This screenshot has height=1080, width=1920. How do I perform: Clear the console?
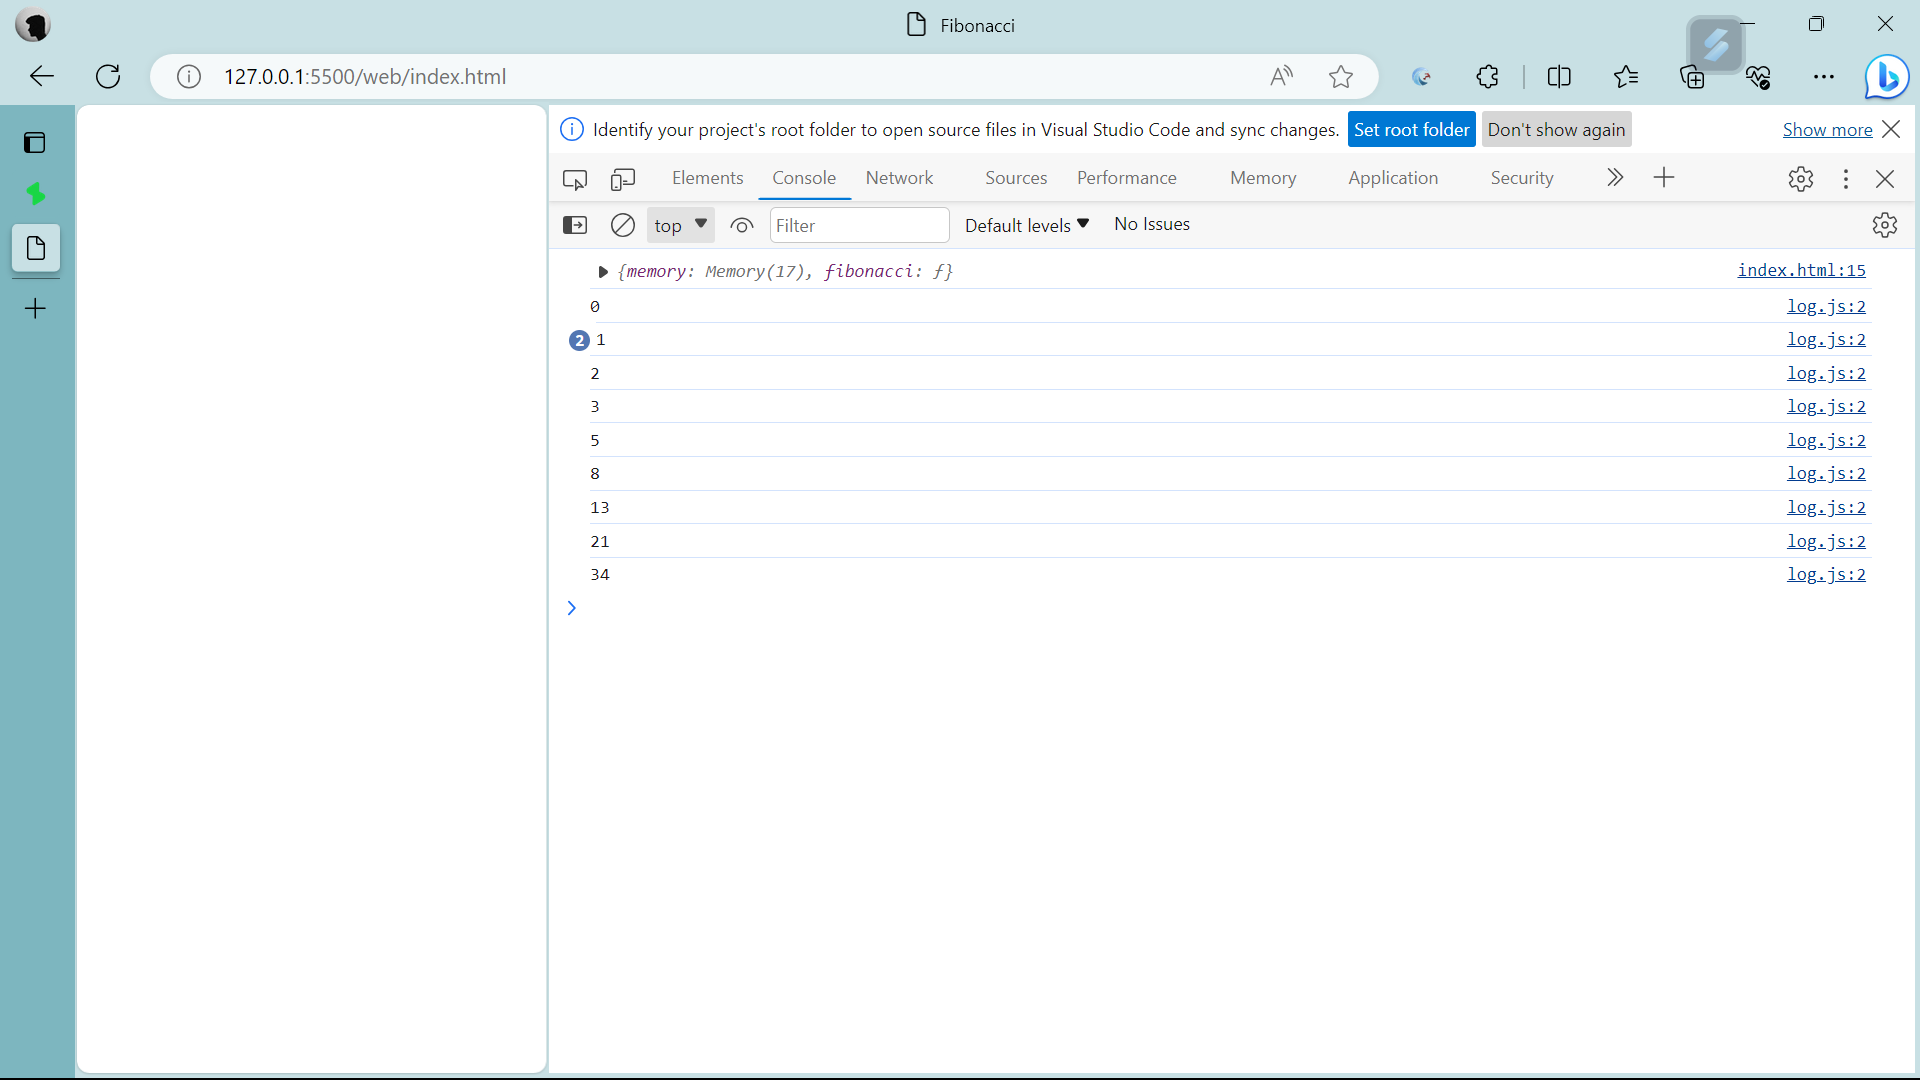623,225
